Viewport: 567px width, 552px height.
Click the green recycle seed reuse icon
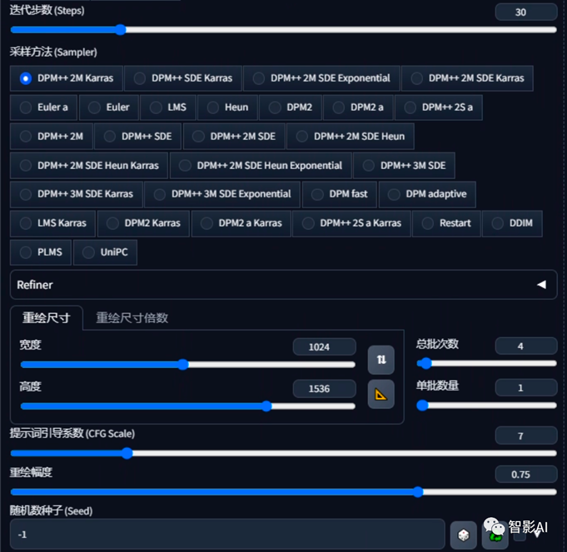pos(495,536)
